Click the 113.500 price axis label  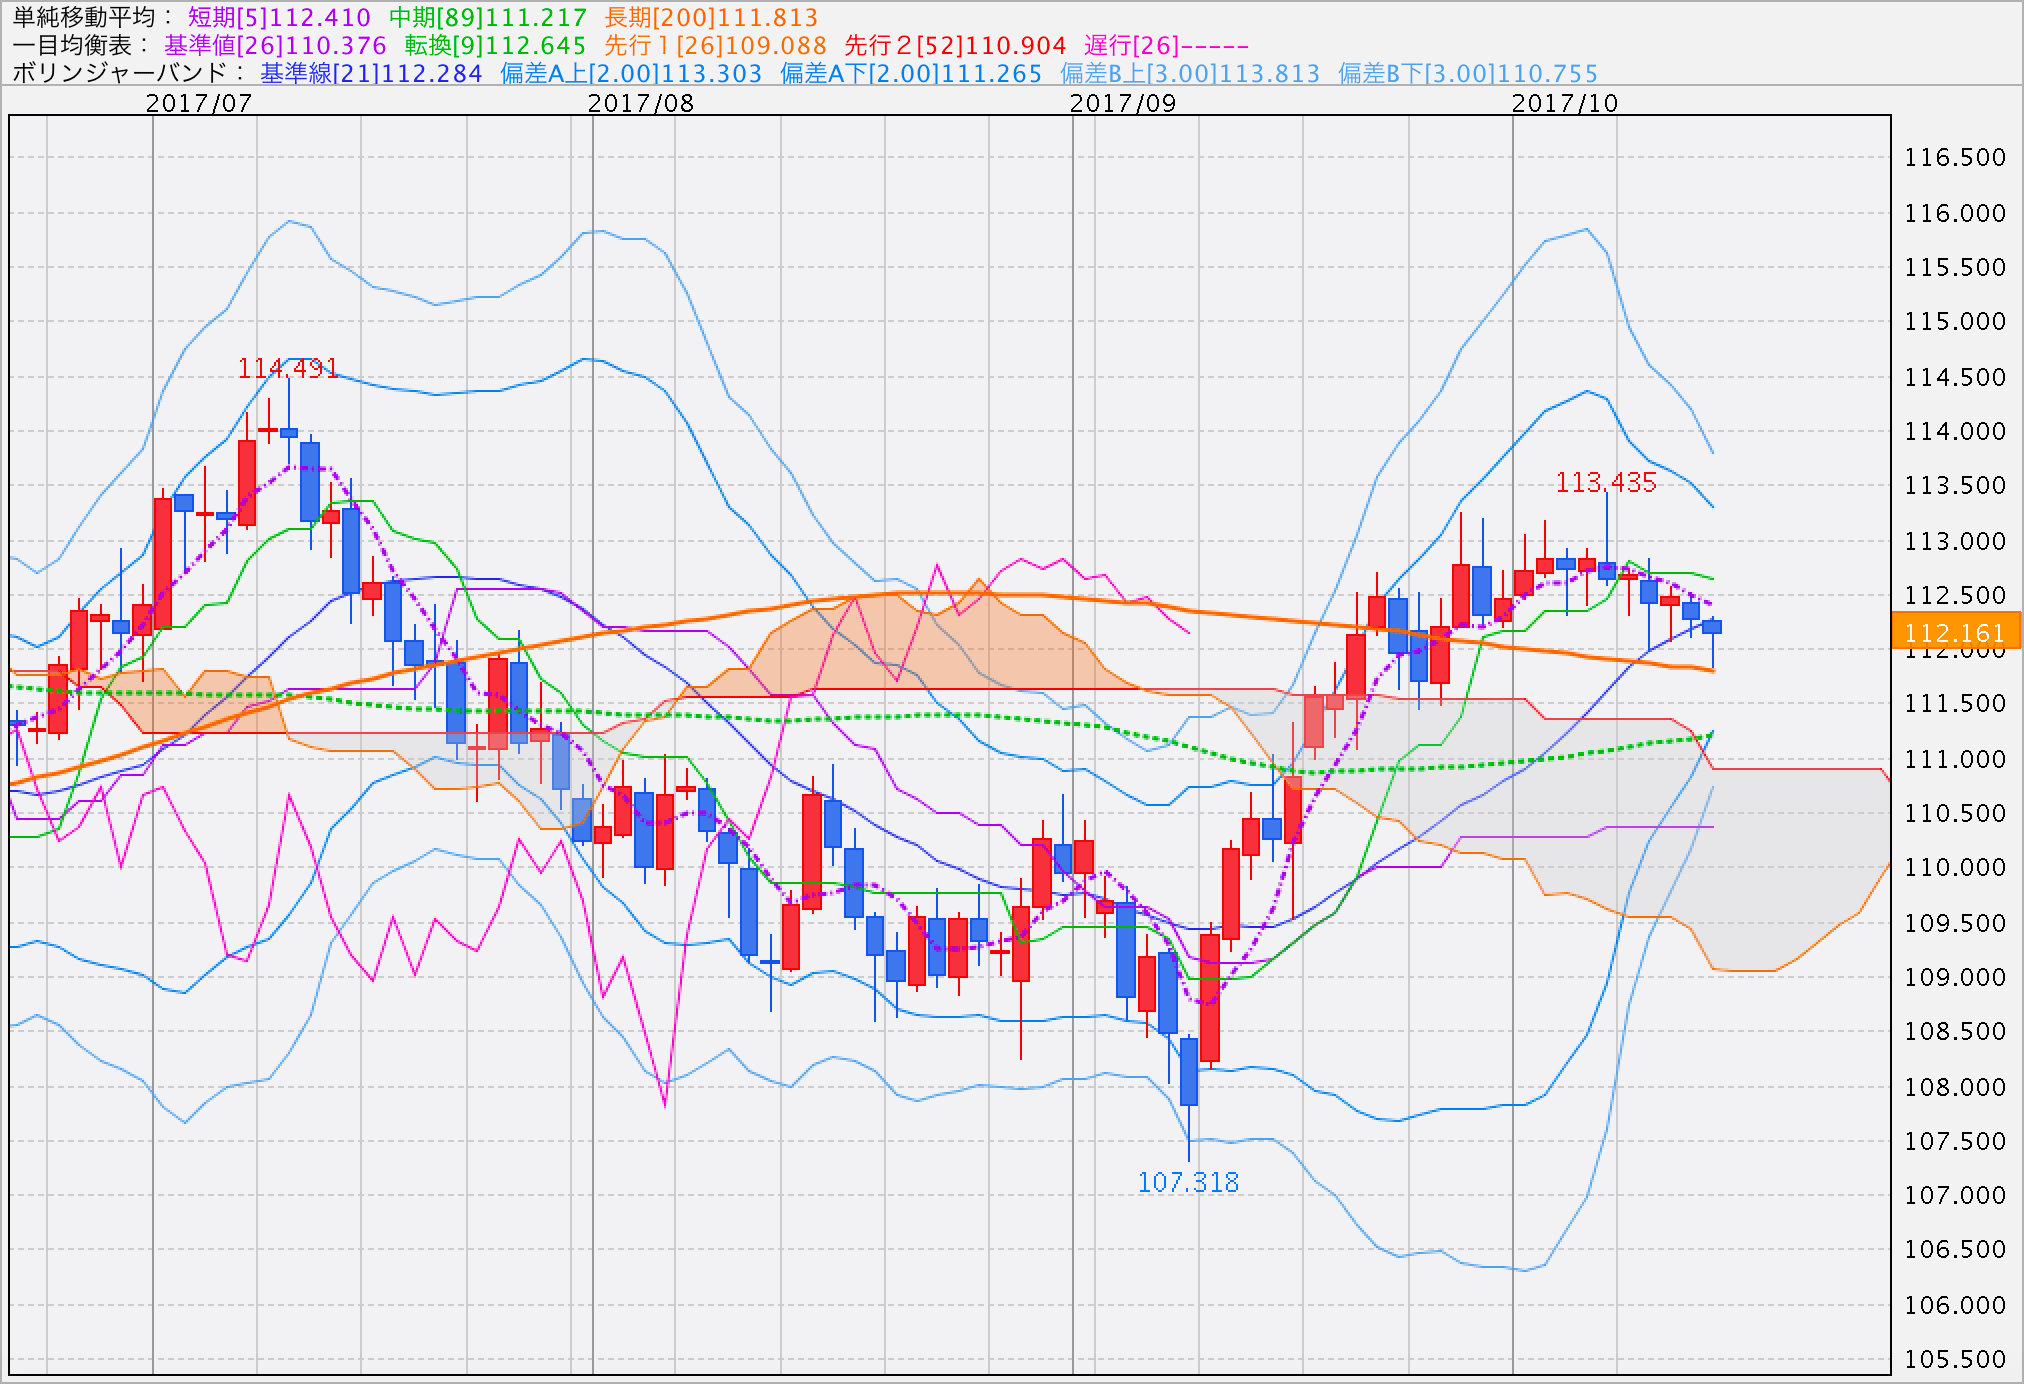(1955, 485)
